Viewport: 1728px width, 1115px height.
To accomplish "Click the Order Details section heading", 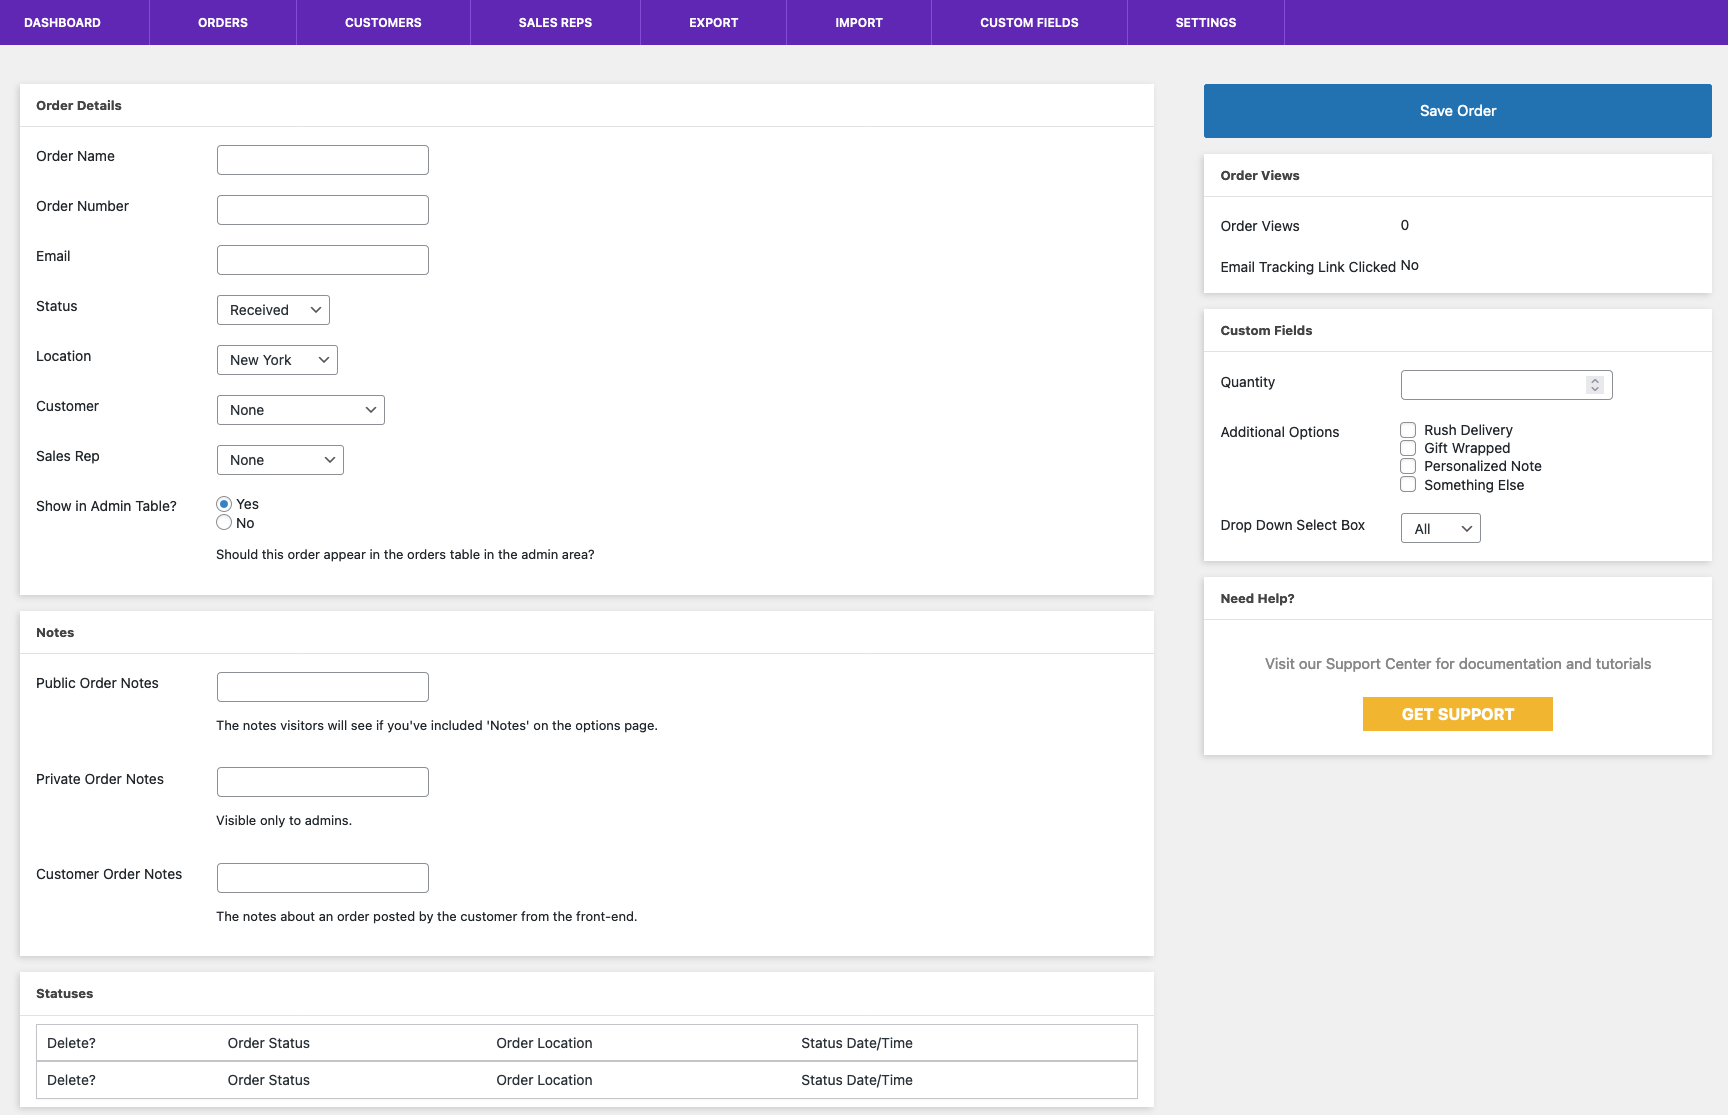I will click(79, 106).
